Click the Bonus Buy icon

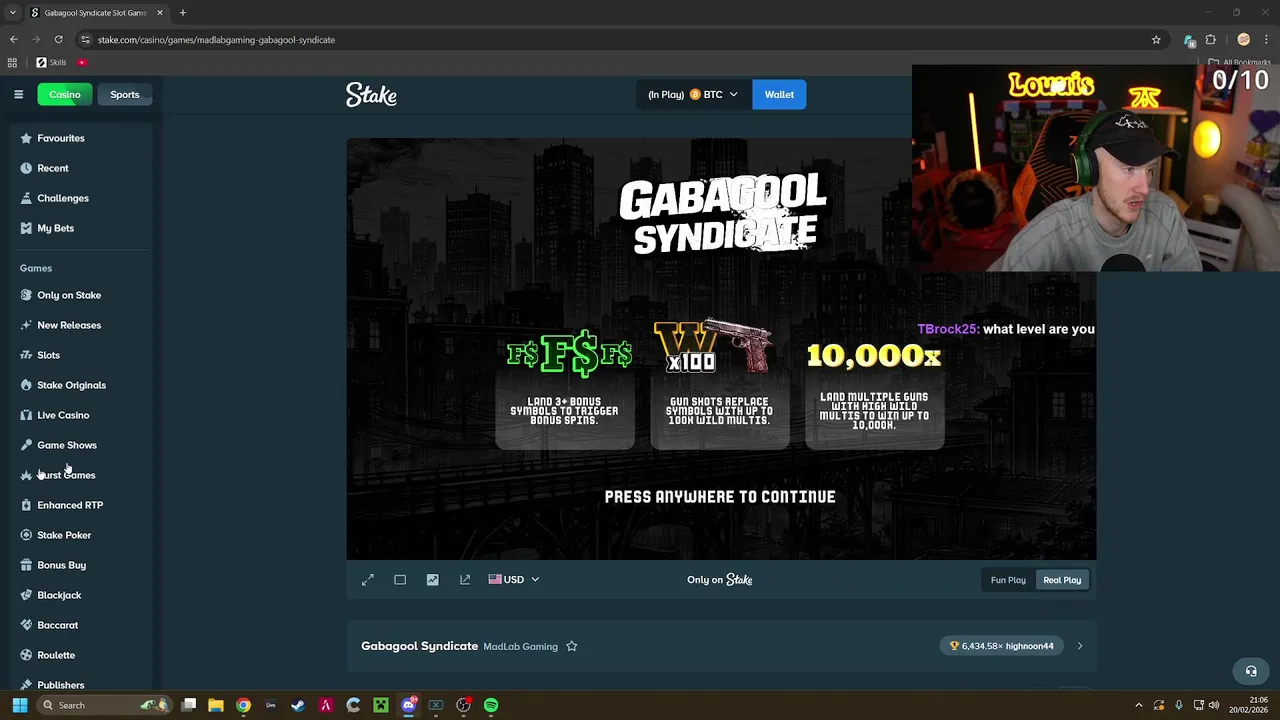26,565
